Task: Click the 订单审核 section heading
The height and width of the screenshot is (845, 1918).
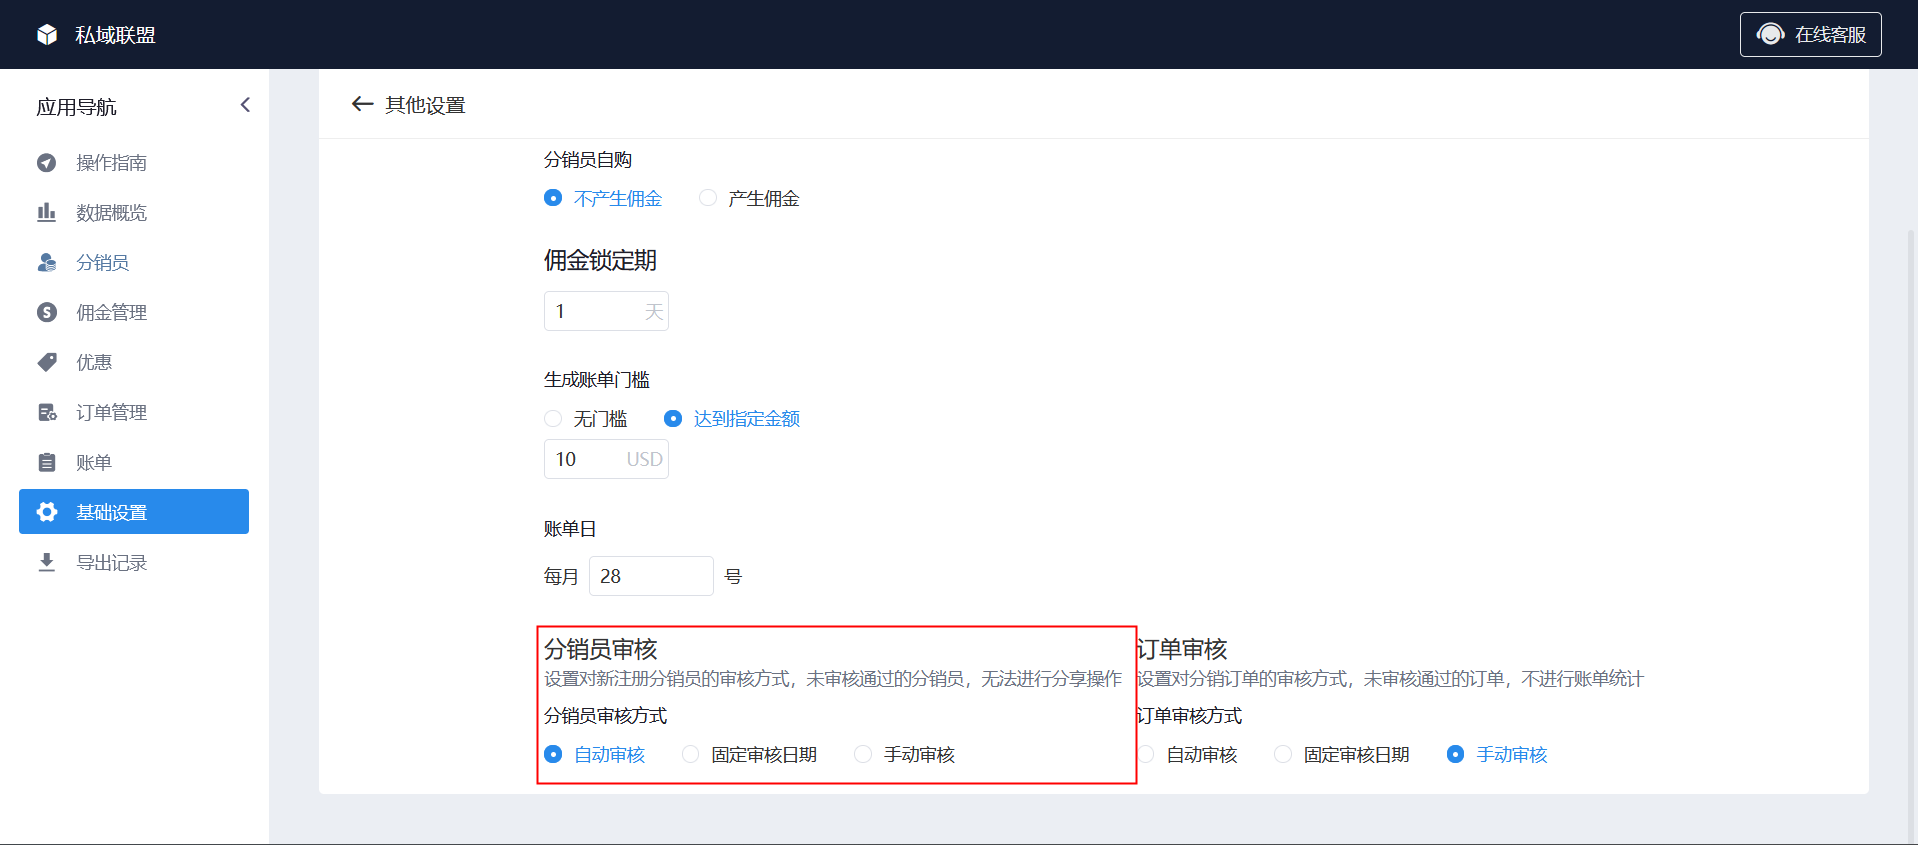Action: click(1182, 649)
